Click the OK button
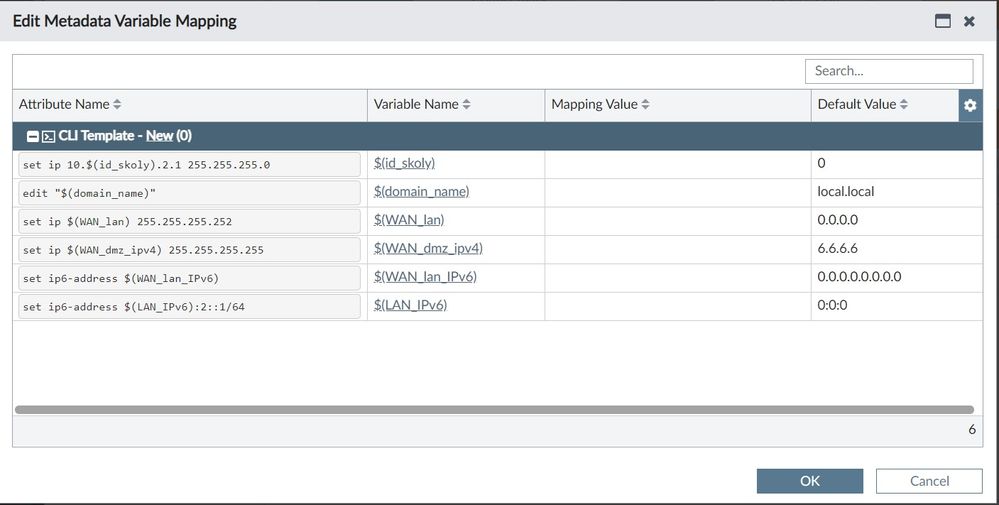 (x=809, y=481)
